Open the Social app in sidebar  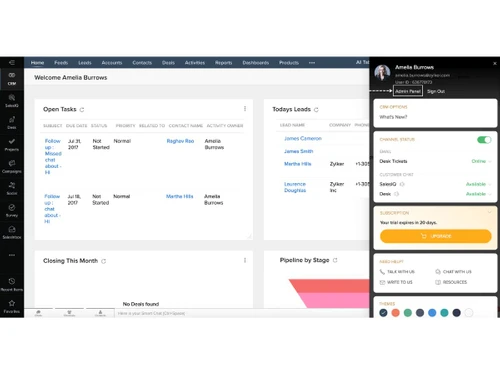[x=12, y=189]
